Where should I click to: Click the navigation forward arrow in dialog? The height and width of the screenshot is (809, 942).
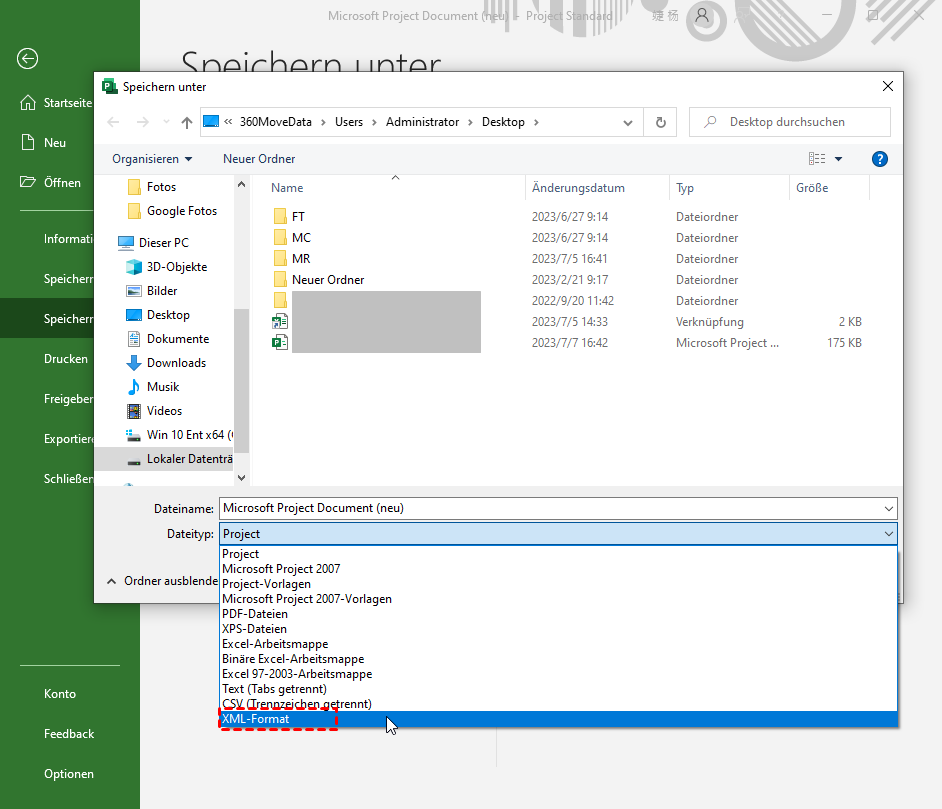click(142, 123)
